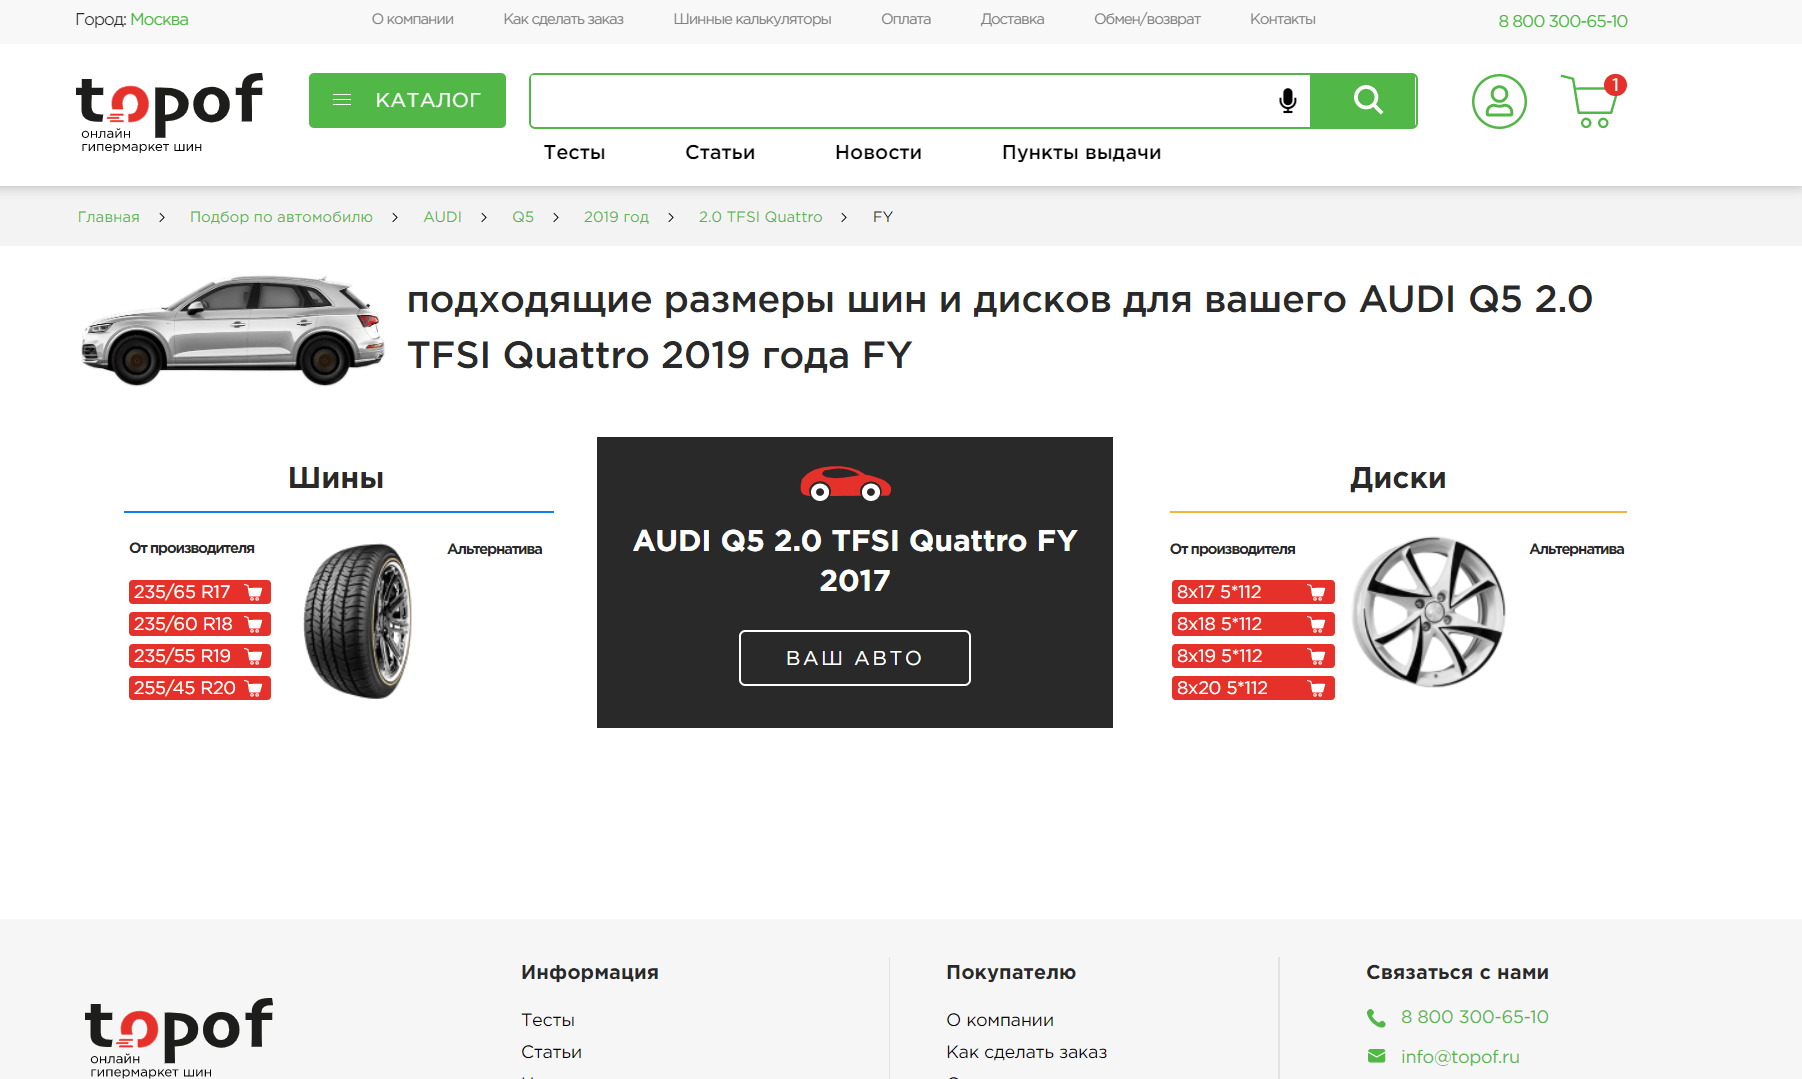Screen dimensions: 1802x1079
Task: Open the Шинные калькуляторы menu item
Action: (752, 19)
